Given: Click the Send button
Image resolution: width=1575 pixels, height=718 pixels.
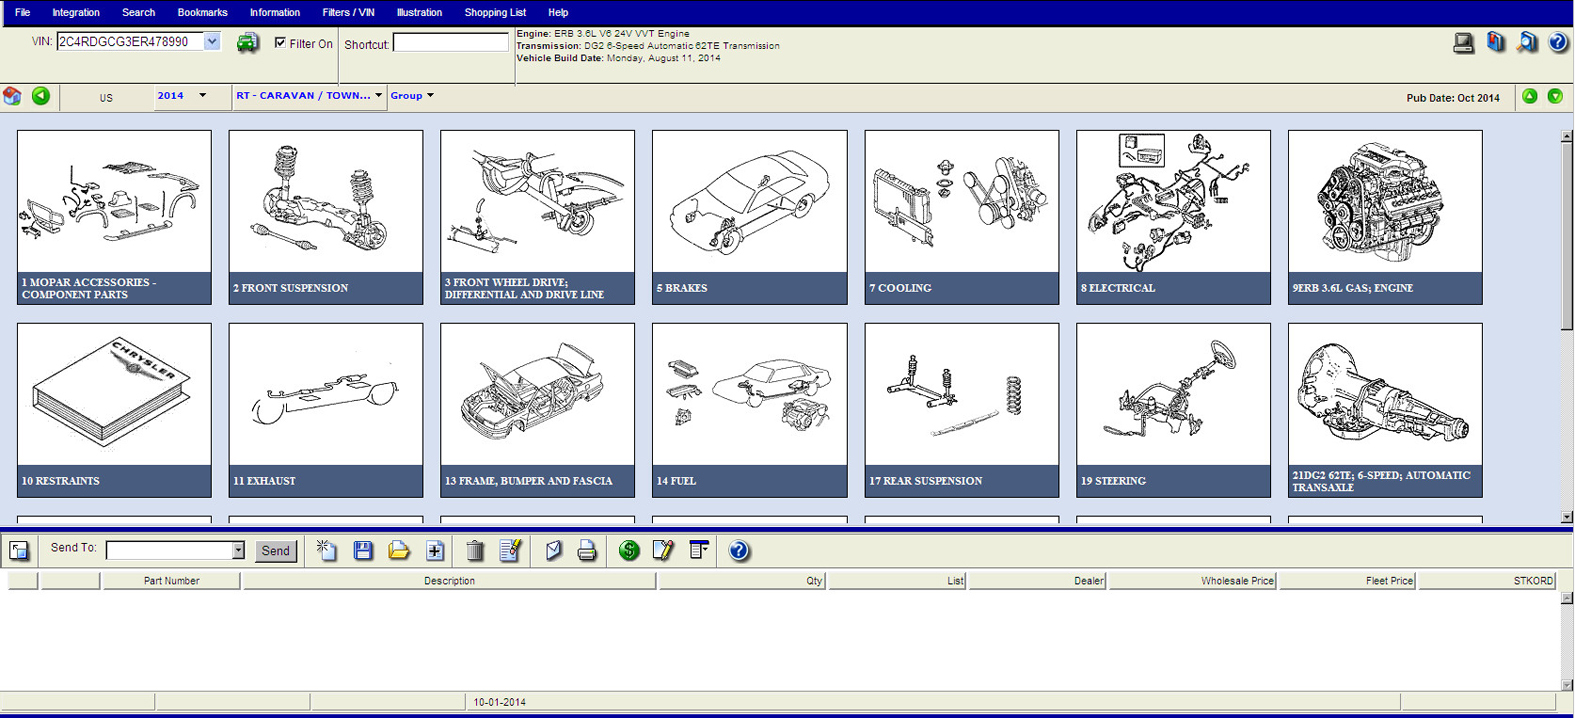Looking at the screenshot, I should [x=275, y=550].
